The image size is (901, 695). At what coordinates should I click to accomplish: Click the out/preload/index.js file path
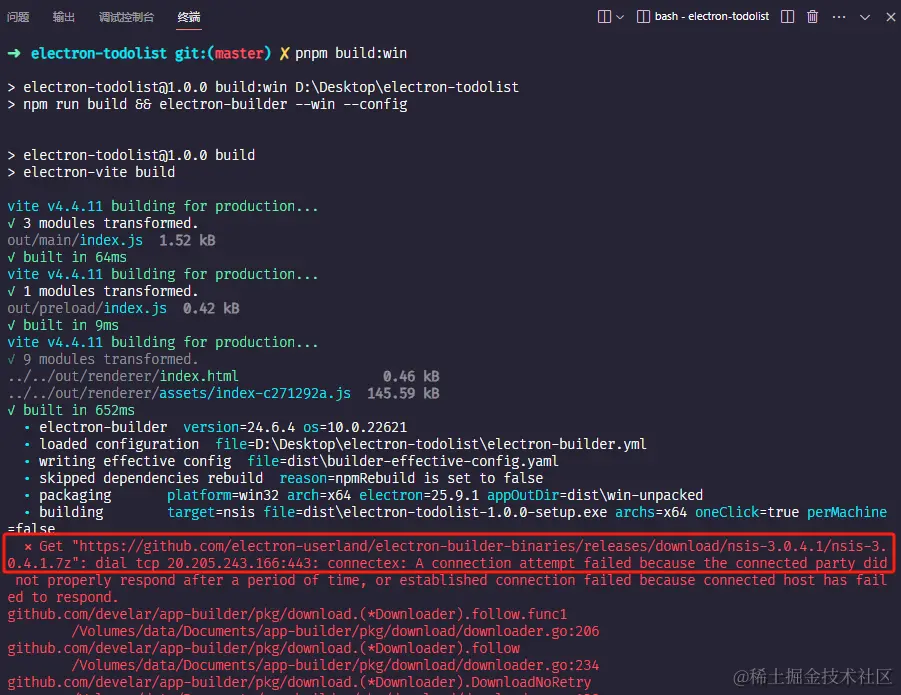[87, 308]
